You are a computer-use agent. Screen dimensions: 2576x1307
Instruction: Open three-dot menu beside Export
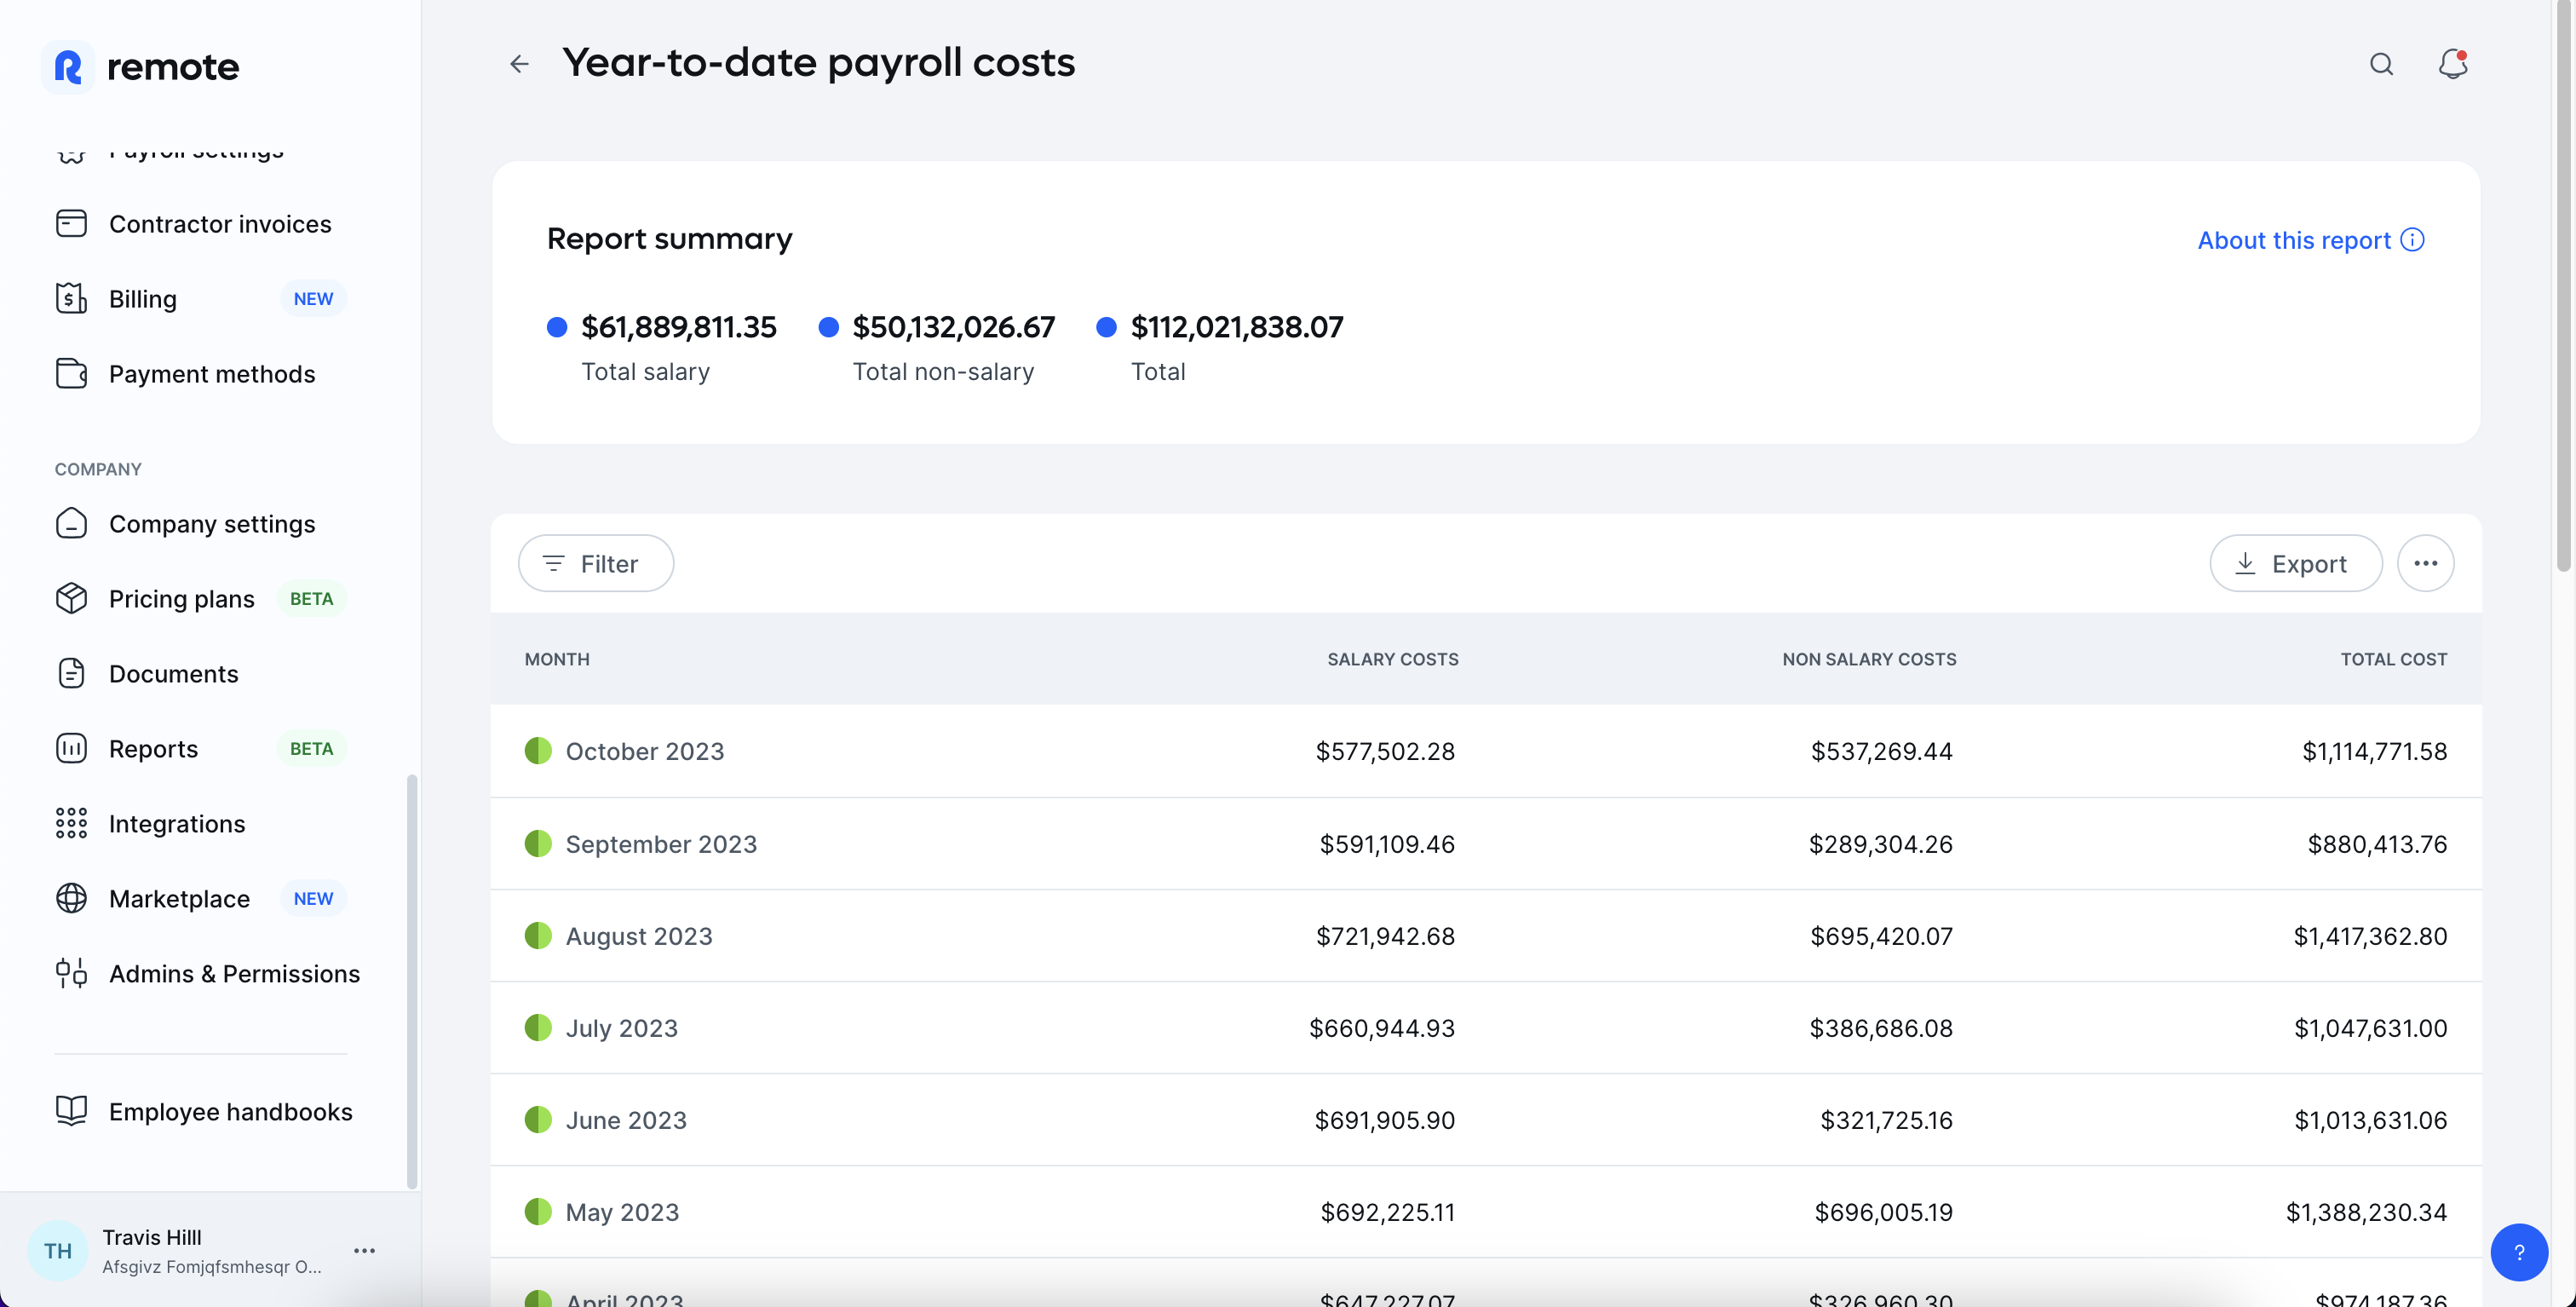[2425, 563]
